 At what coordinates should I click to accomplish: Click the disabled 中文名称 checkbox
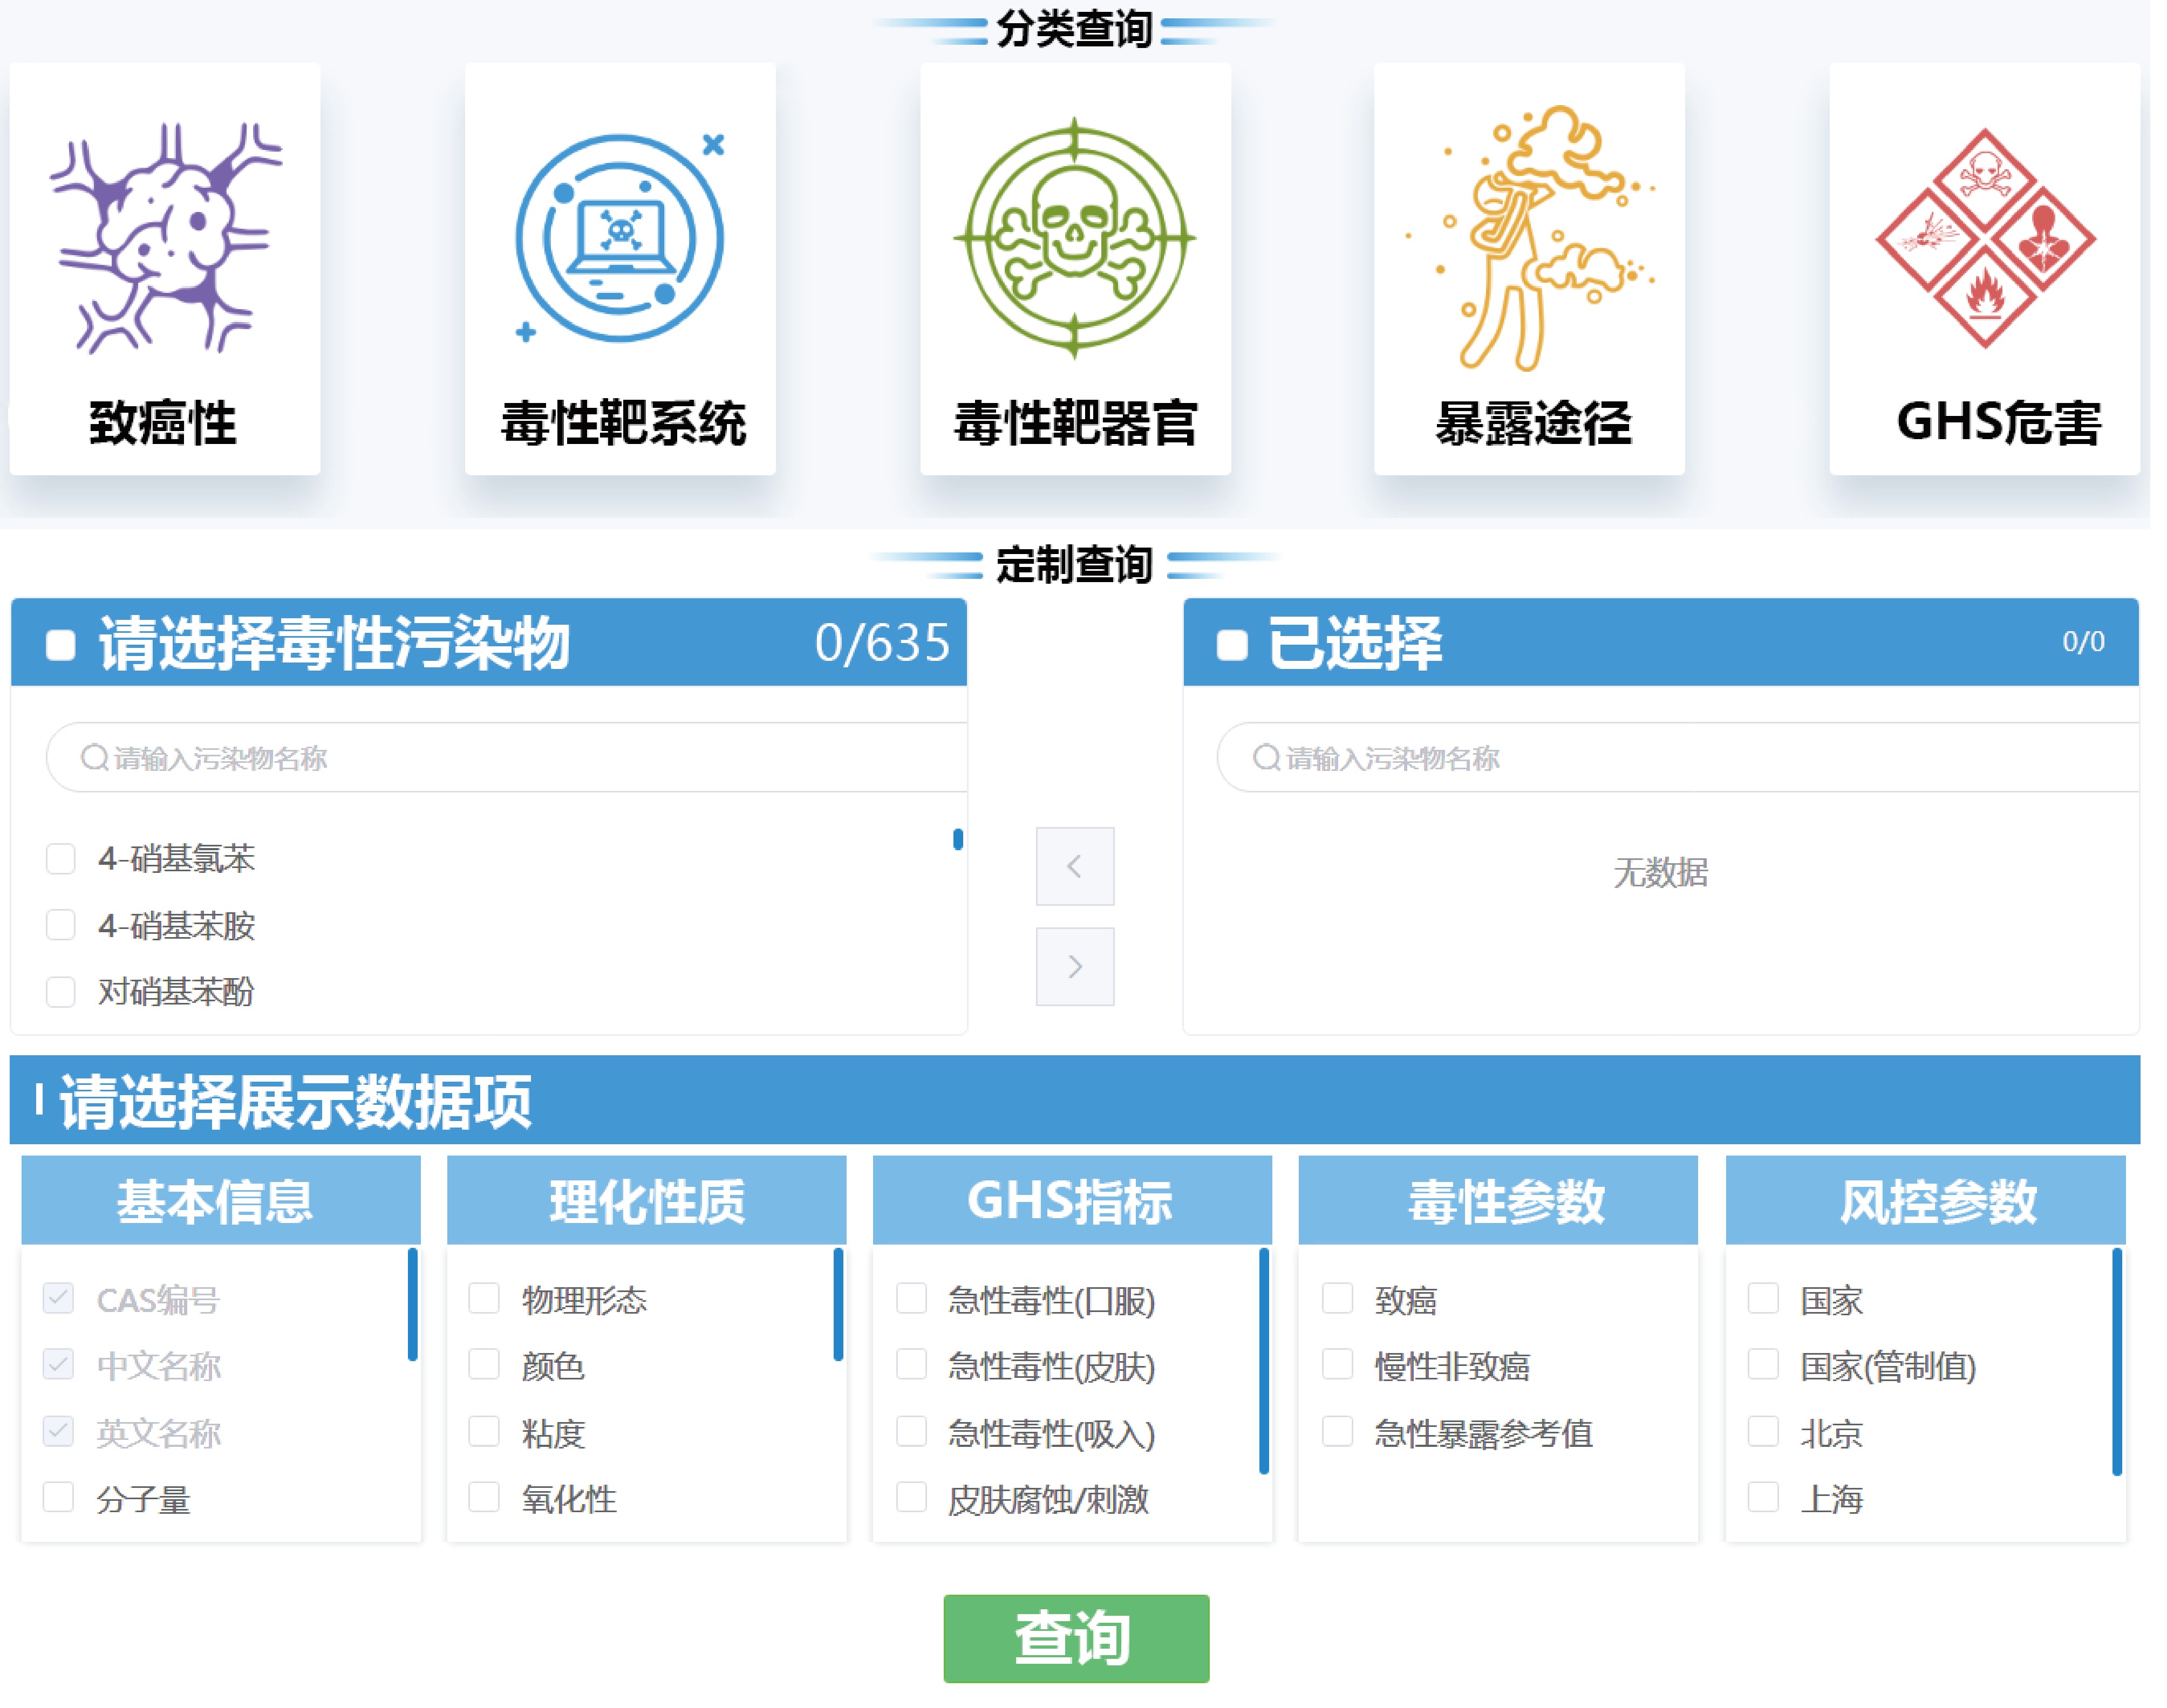tap(59, 1364)
